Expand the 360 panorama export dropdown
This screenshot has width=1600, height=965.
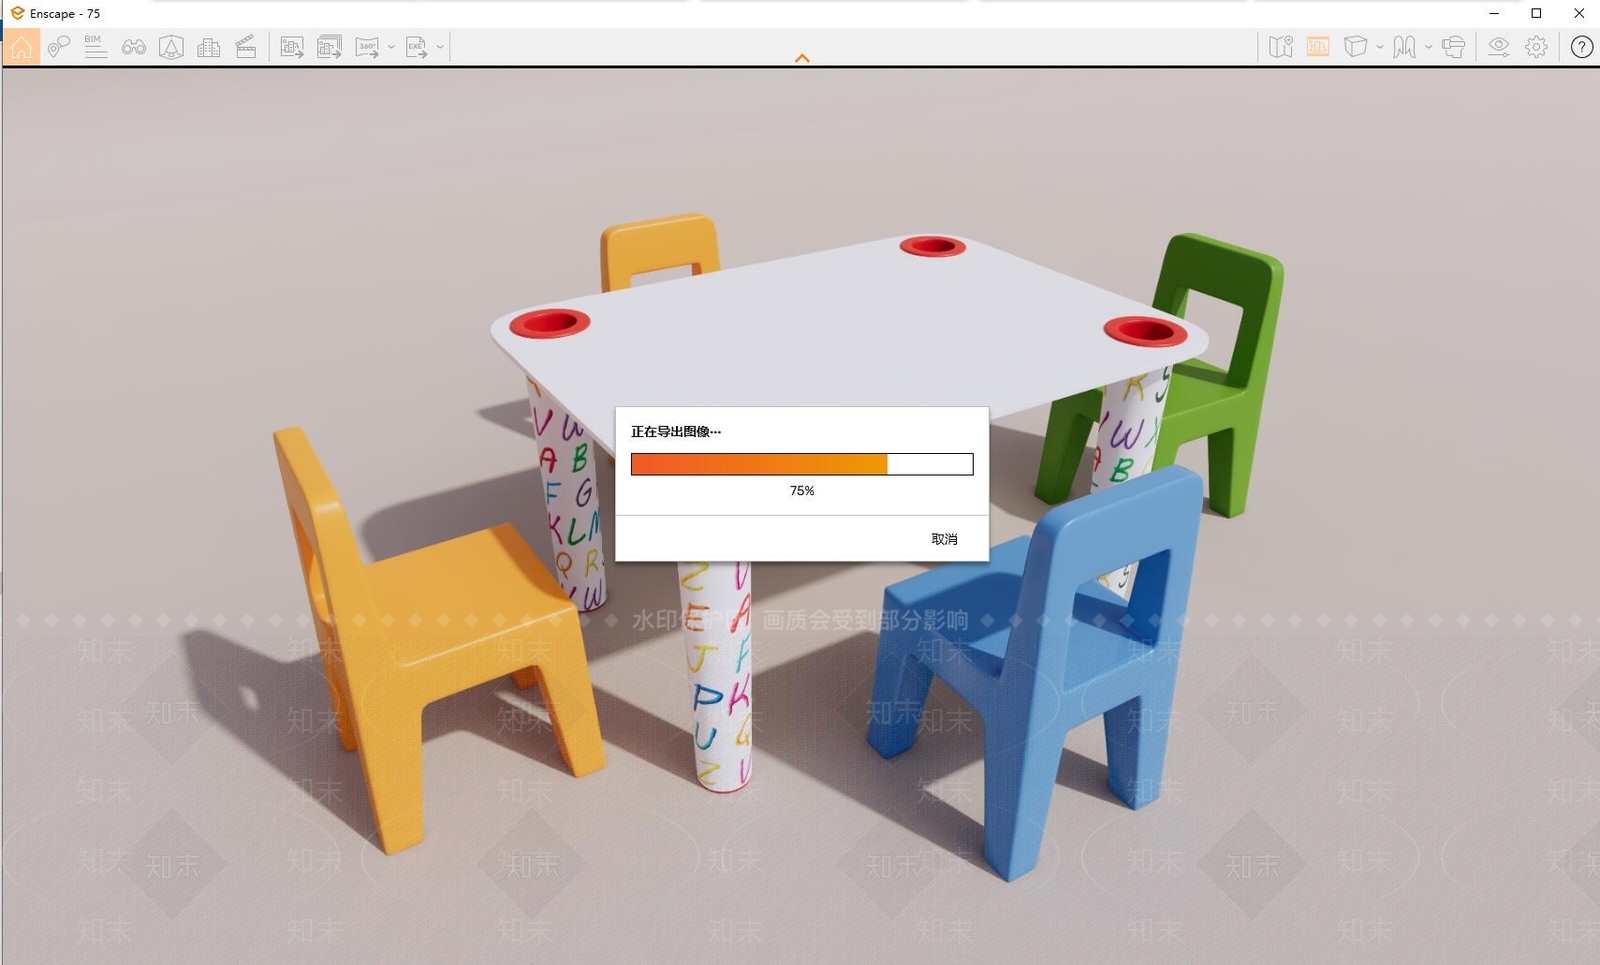(391, 47)
